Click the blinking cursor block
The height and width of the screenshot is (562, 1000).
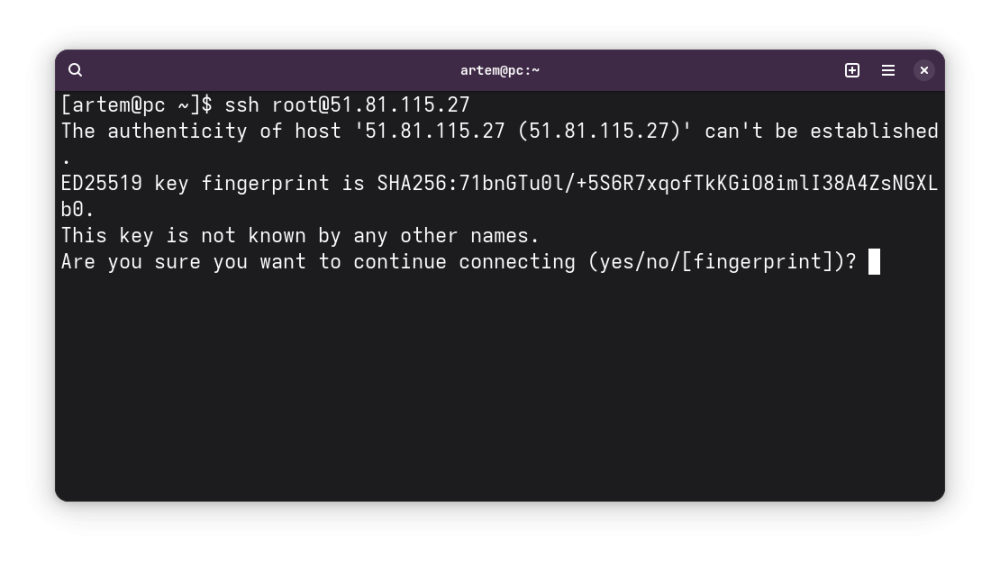pos(874,262)
